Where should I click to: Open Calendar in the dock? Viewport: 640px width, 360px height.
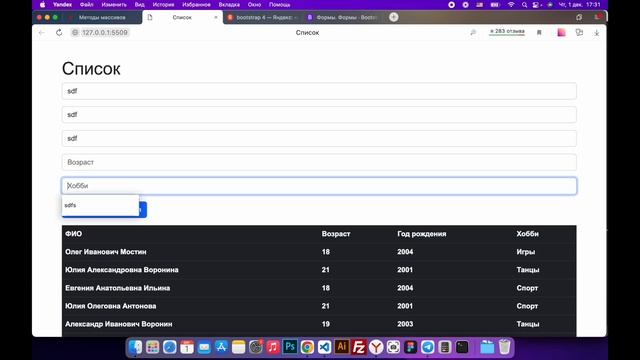pos(187,347)
